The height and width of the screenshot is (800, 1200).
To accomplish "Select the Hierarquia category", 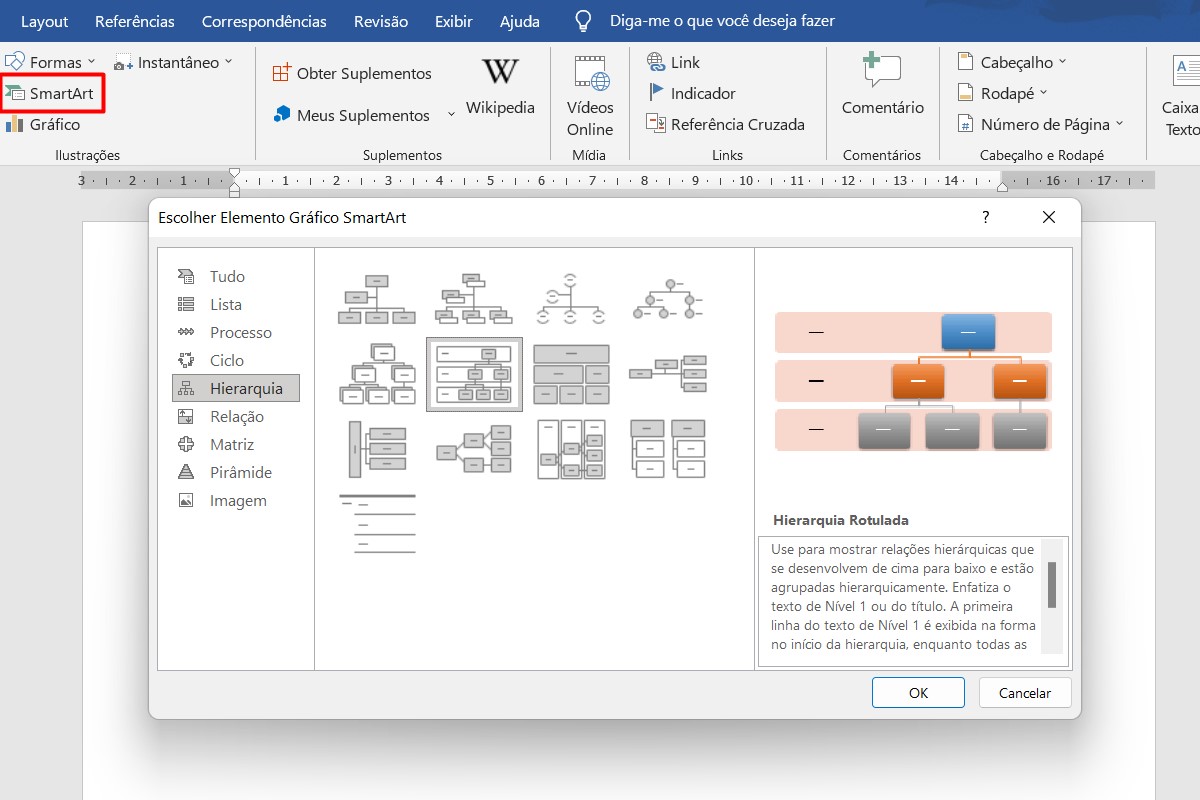I will pos(236,389).
